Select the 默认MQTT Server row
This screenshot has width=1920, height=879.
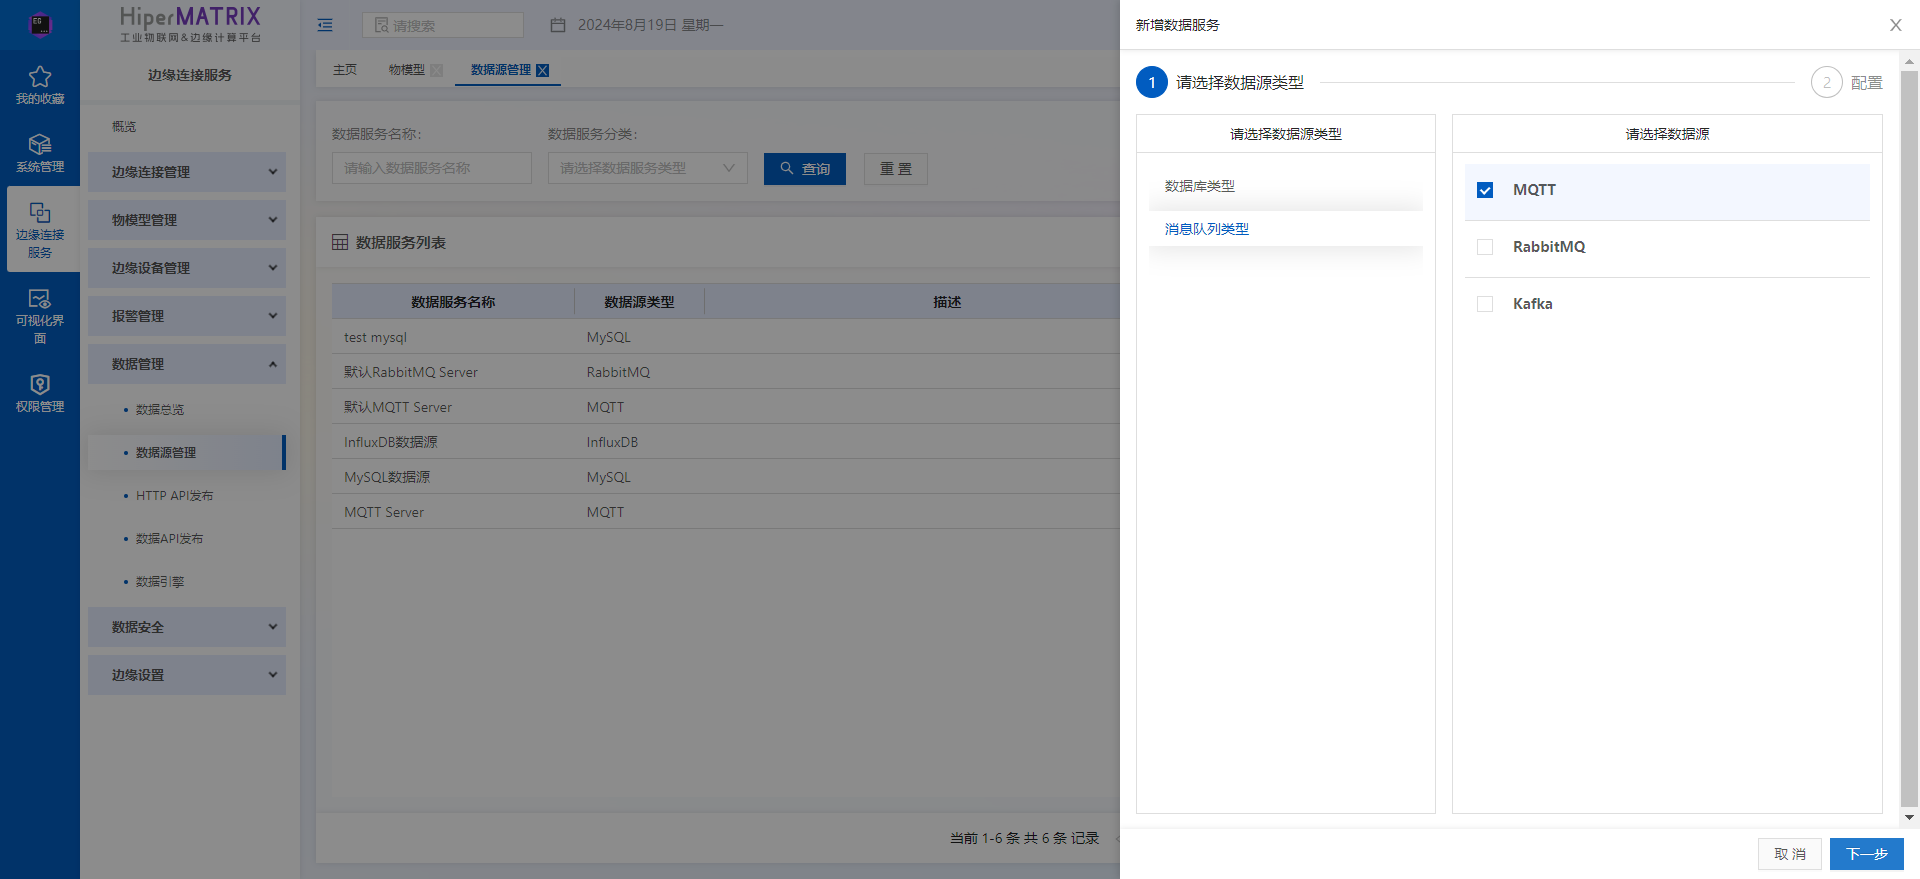coord(726,407)
